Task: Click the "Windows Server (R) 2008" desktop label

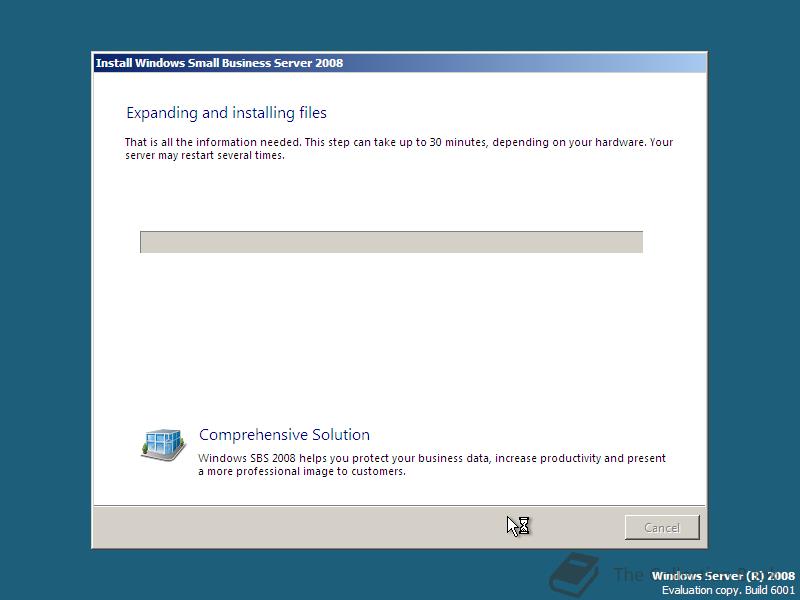Action: click(723, 576)
